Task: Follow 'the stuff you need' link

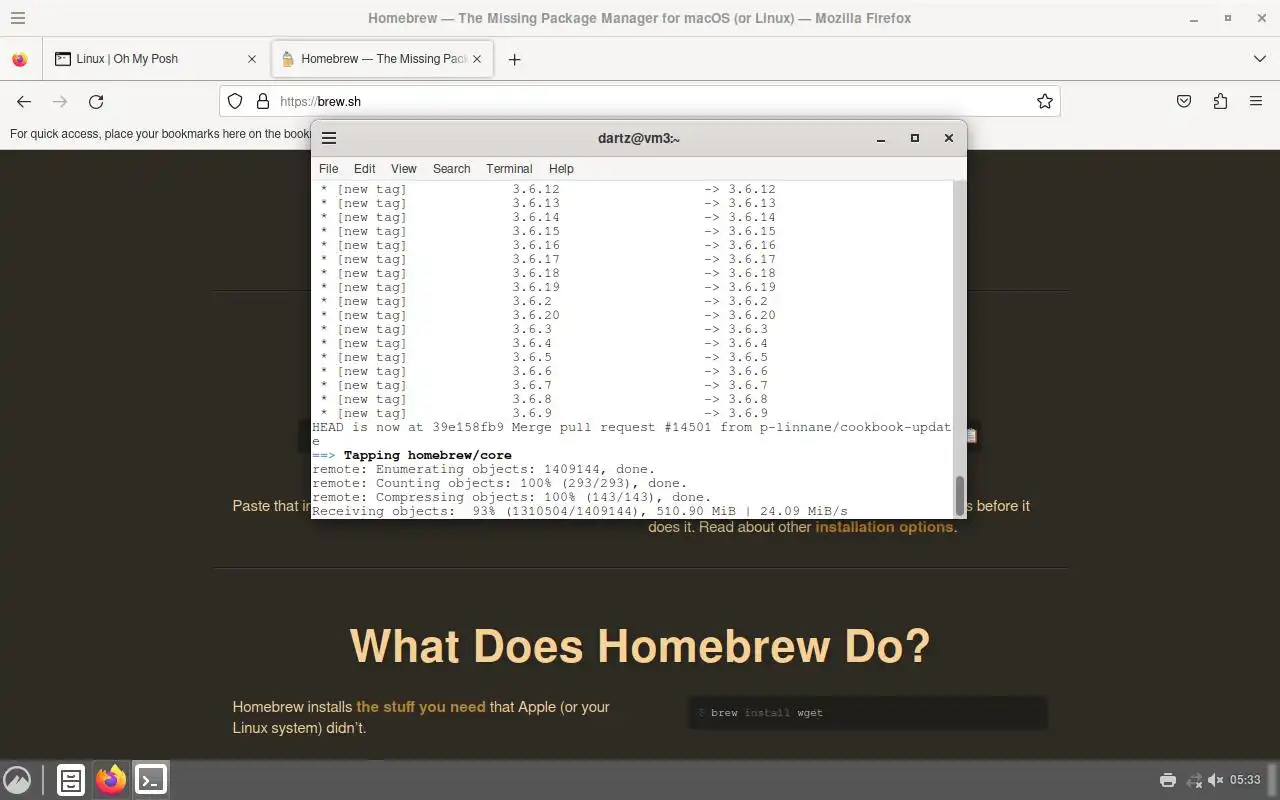Action: pos(421,707)
